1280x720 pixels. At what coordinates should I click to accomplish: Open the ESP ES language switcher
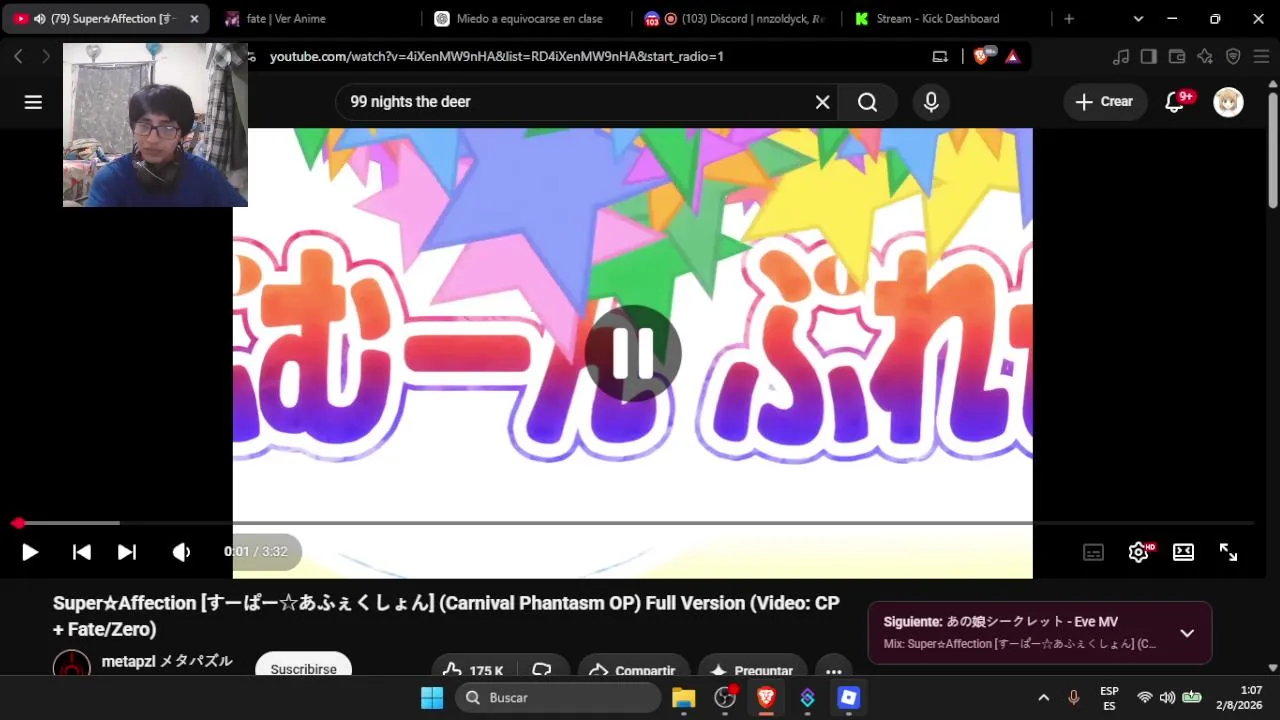pyautogui.click(x=1109, y=698)
